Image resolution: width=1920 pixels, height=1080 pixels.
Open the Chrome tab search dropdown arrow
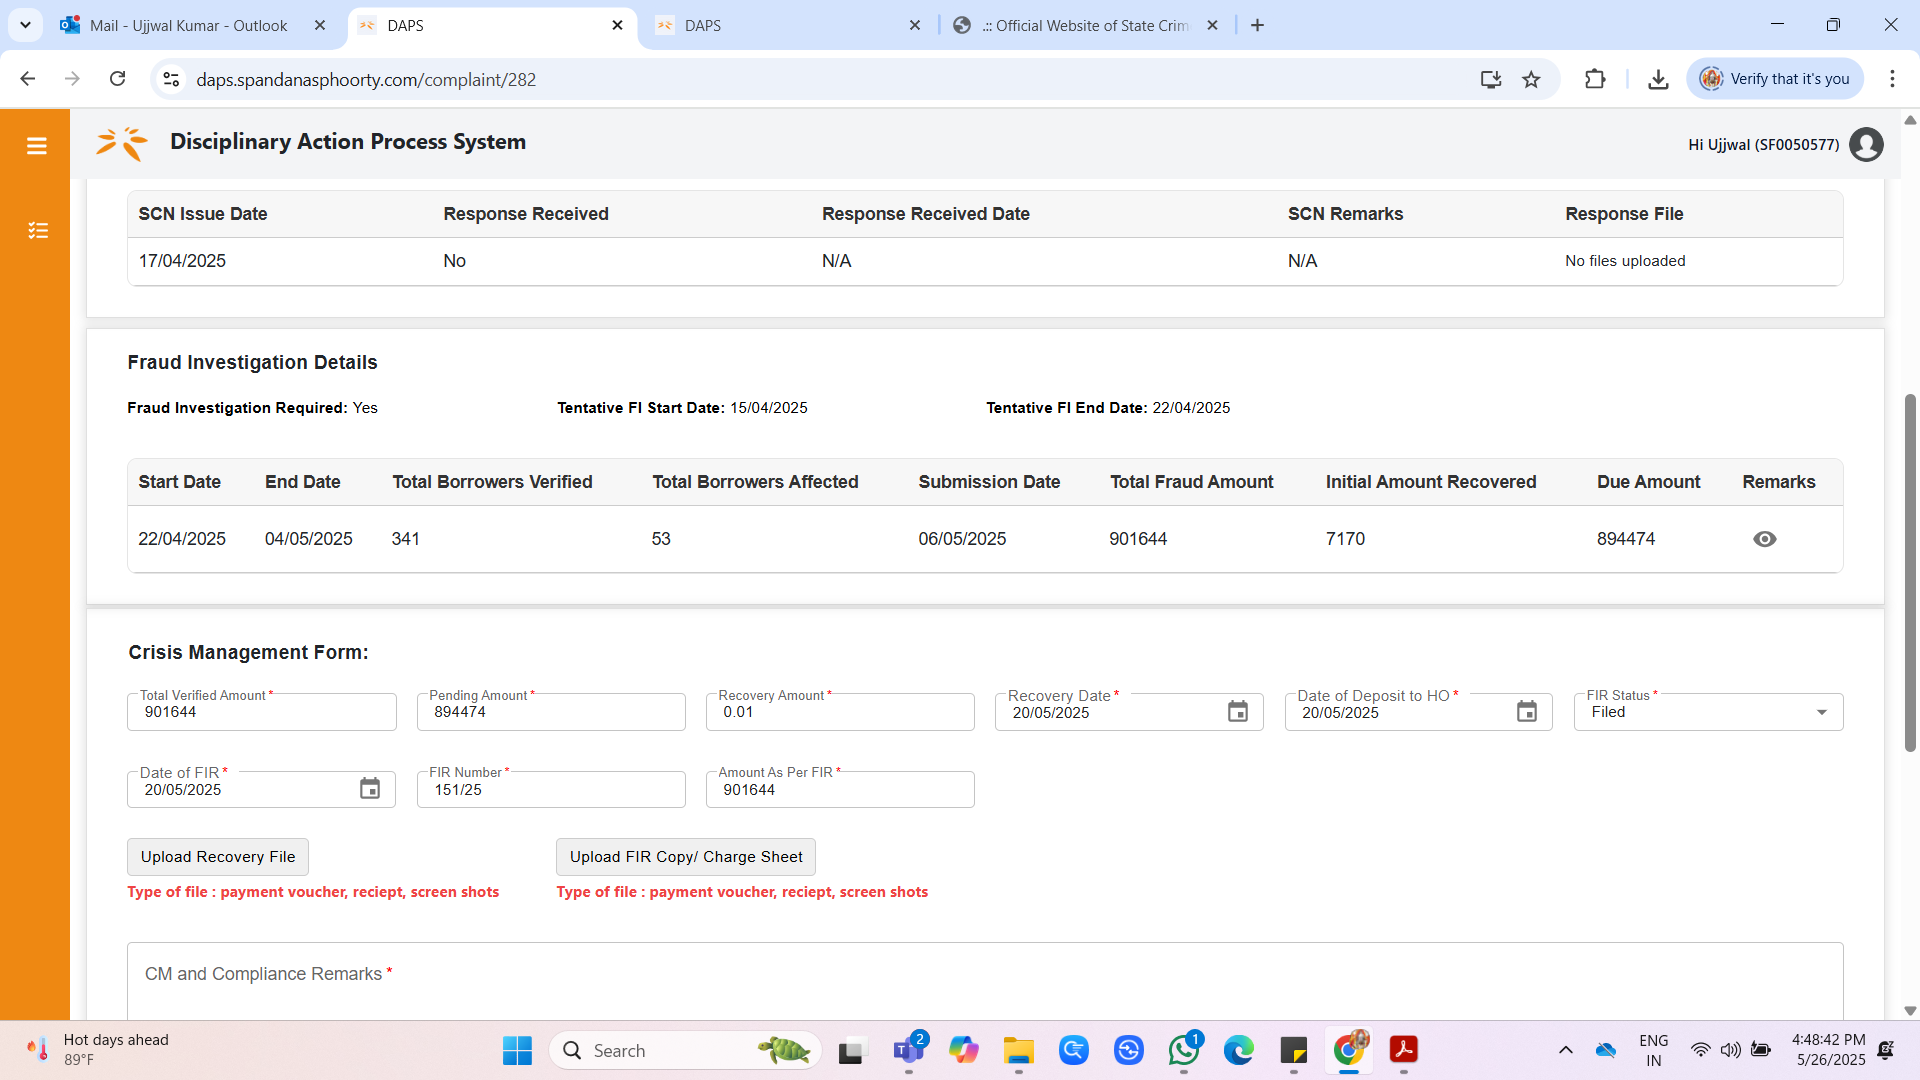[x=25, y=25]
